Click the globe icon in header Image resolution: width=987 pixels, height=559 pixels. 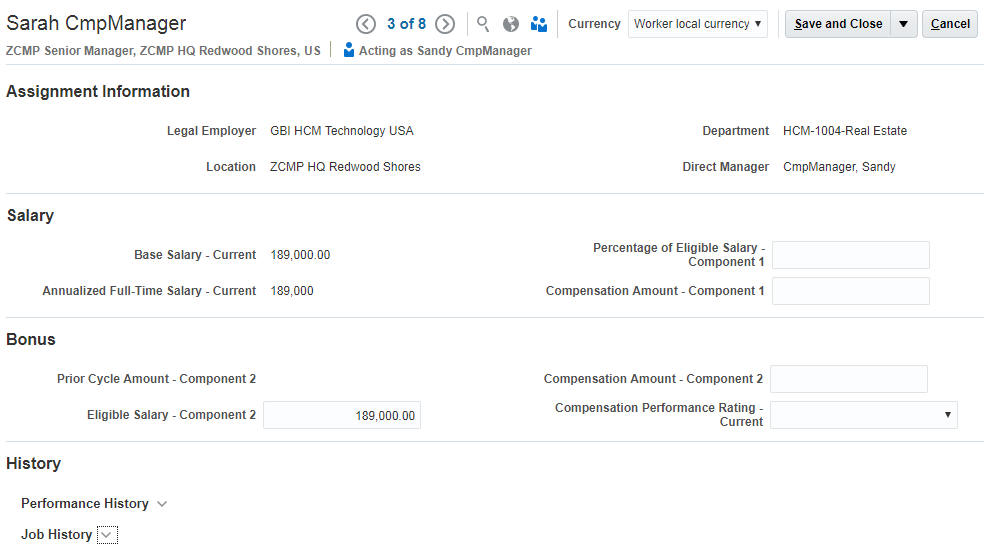[x=511, y=24]
